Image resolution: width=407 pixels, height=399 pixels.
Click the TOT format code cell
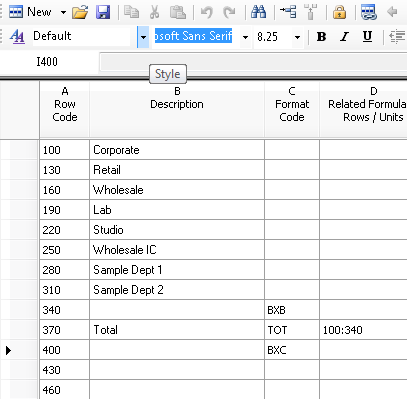[292, 330]
